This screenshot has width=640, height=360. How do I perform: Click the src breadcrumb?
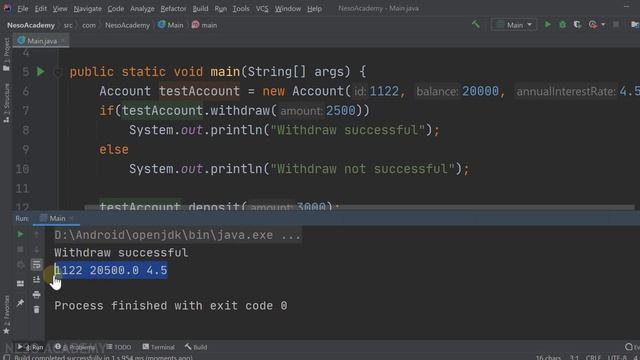pos(68,25)
